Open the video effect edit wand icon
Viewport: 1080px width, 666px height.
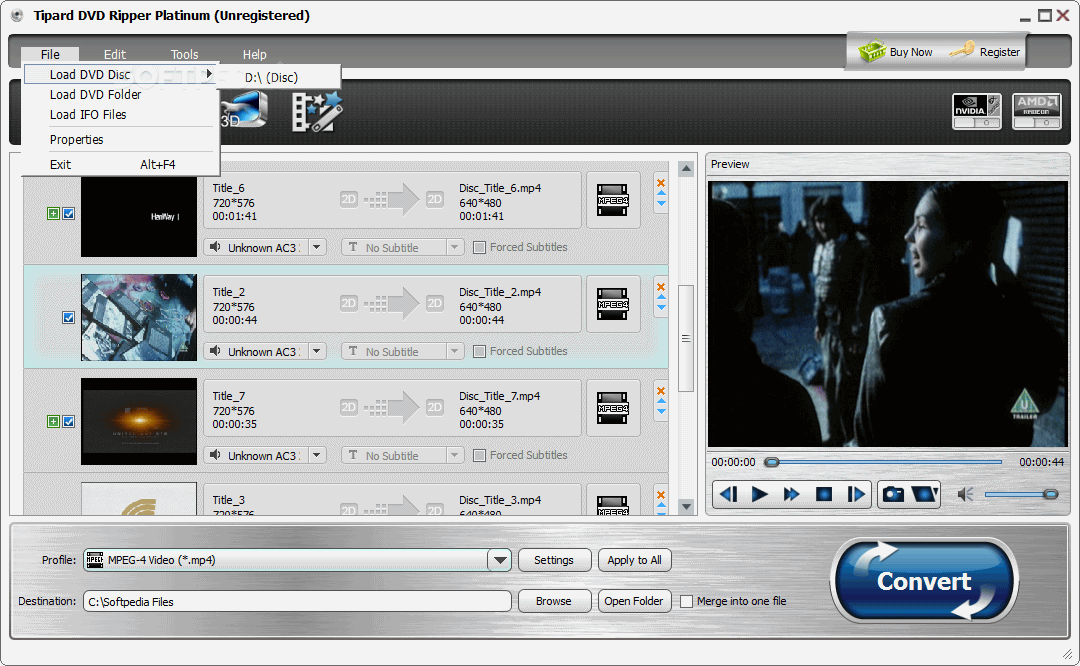[316, 112]
